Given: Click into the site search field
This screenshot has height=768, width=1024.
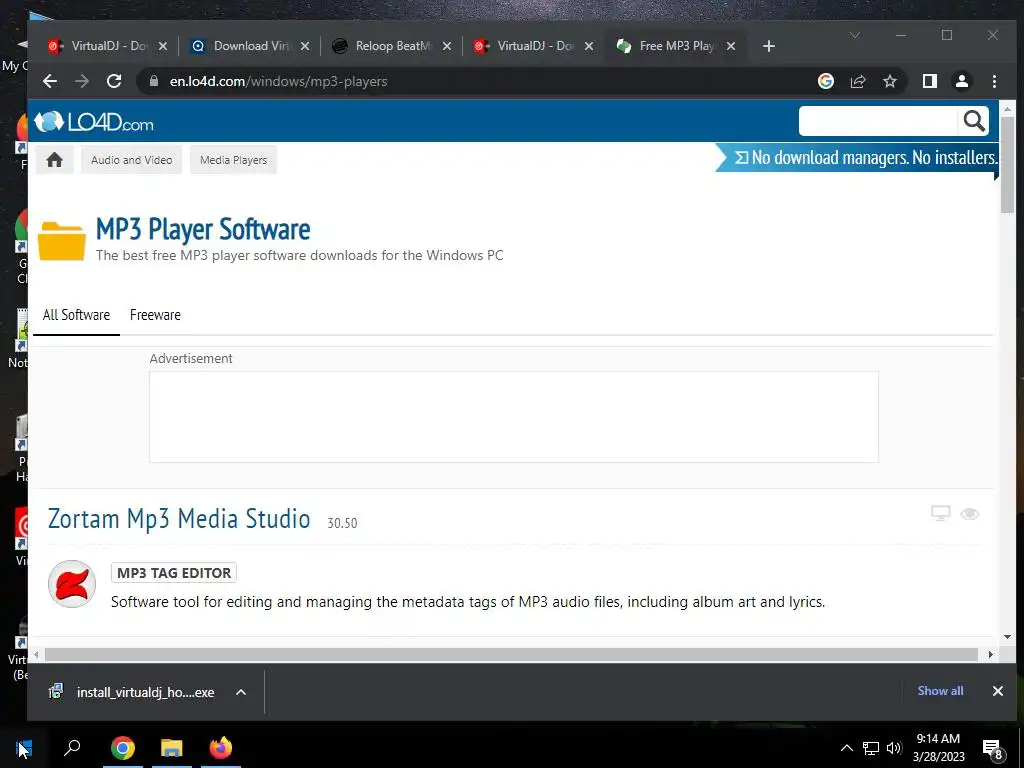Looking at the screenshot, I should [878, 121].
